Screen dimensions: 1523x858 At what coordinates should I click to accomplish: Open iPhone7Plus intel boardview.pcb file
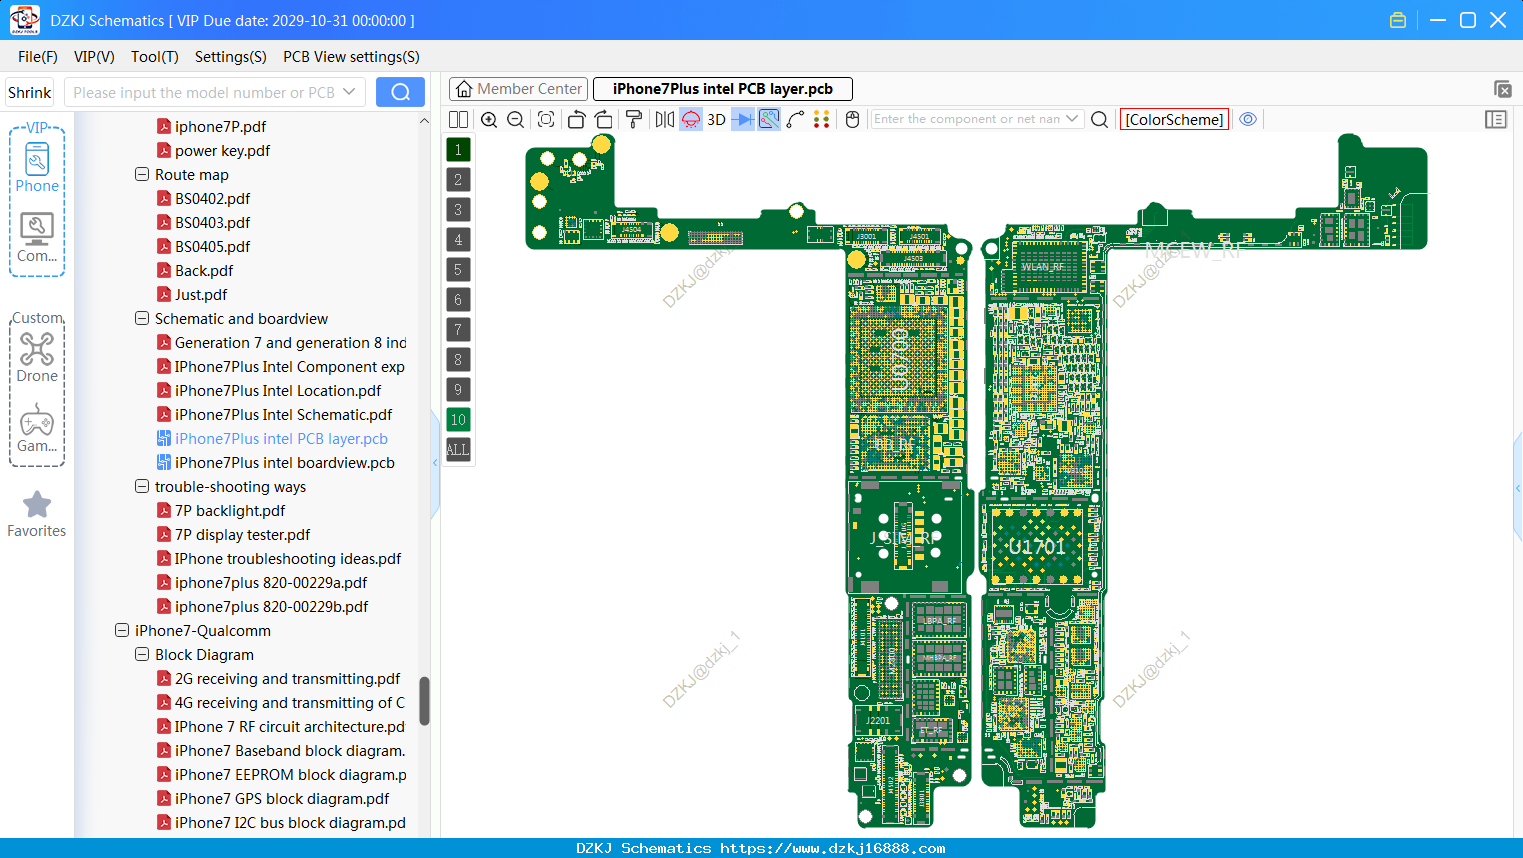pyautogui.click(x=276, y=462)
